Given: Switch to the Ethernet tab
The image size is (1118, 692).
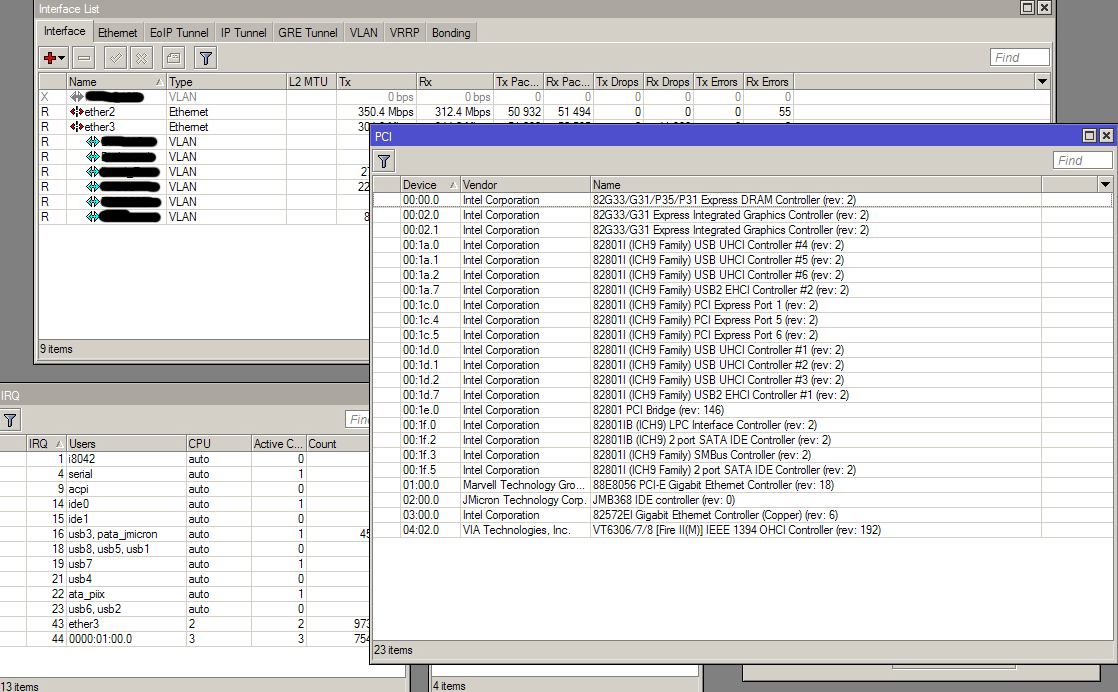Looking at the screenshot, I should pos(117,33).
